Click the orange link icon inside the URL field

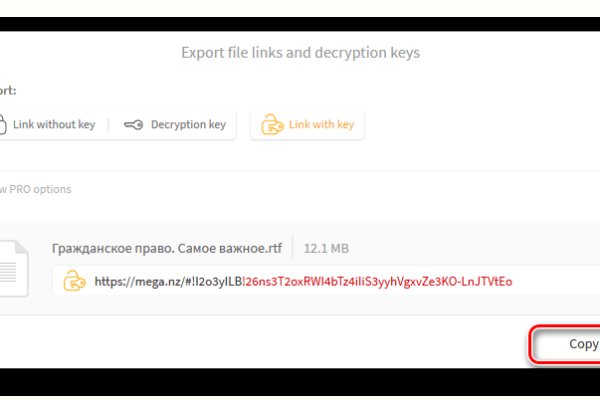point(74,282)
